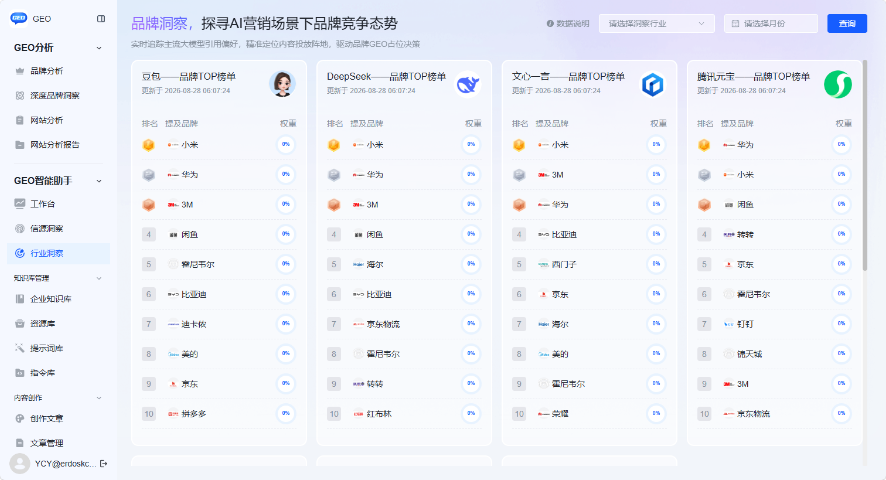Image resolution: width=886 pixels, height=480 pixels.
Task: Click the 提示词库 sidebar icon
Action: coord(20,348)
